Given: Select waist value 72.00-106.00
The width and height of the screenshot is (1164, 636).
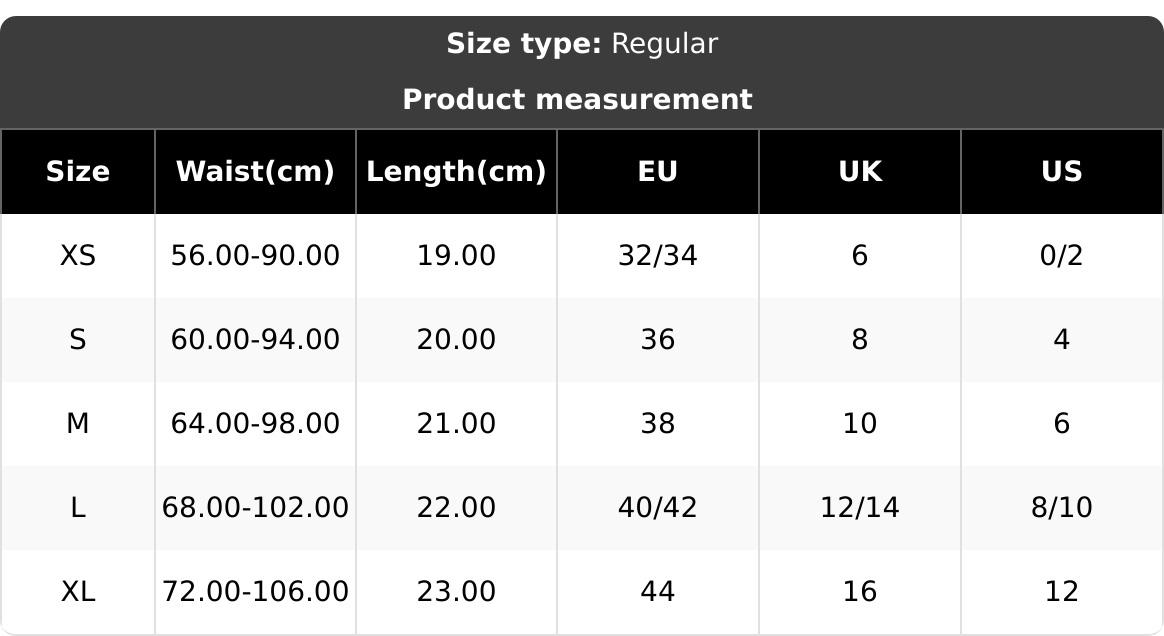Looking at the screenshot, I should [255, 592].
